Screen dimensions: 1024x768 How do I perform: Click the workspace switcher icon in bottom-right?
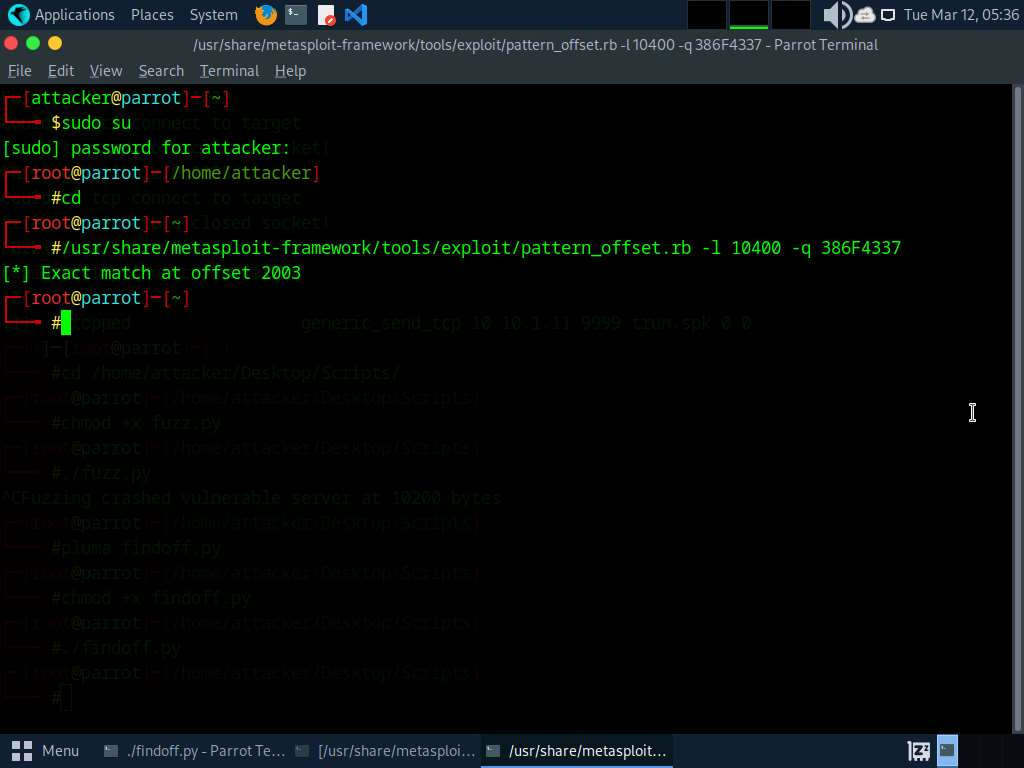point(947,750)
